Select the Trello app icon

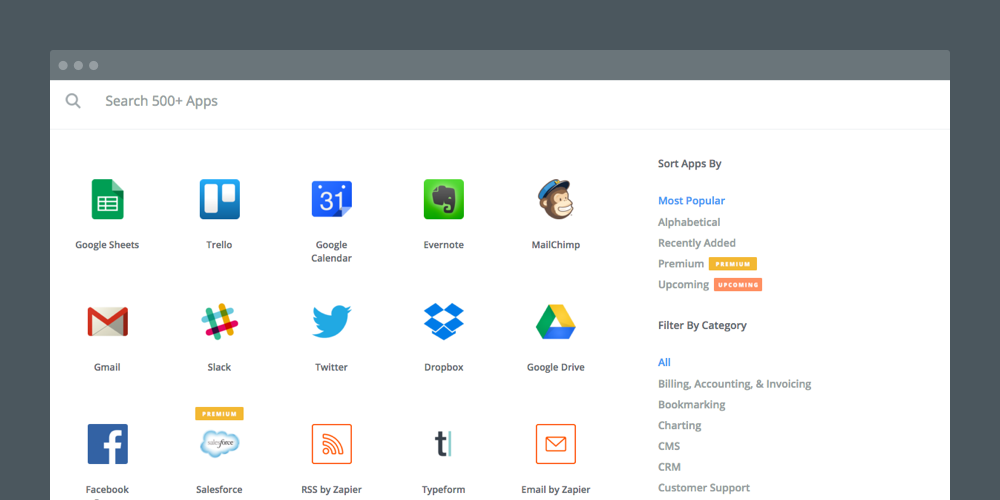point(219,199)
